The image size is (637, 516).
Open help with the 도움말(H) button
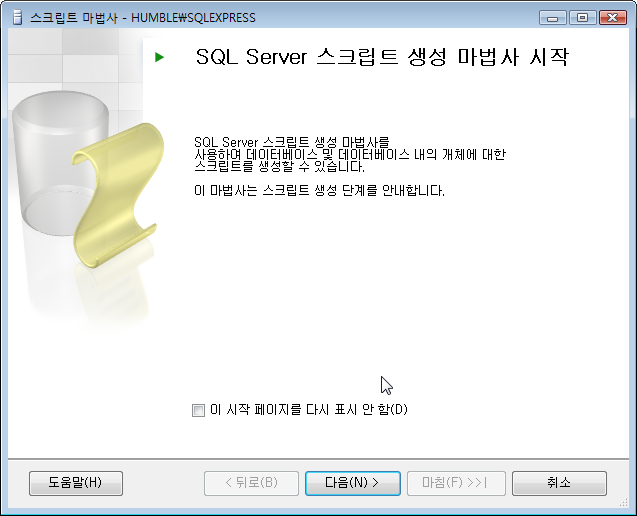coord(76,483)
